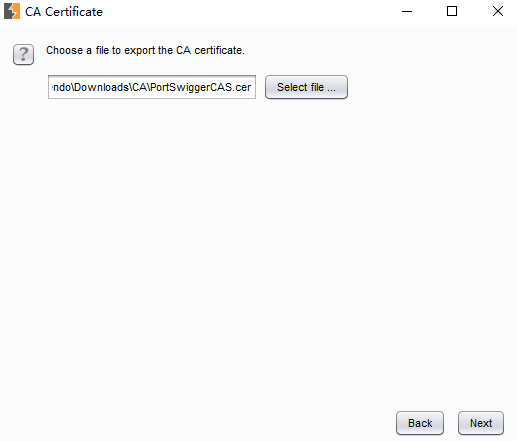Minimize the CA Certificate window
Screen dimensions: 517x441
pos(407,12)
